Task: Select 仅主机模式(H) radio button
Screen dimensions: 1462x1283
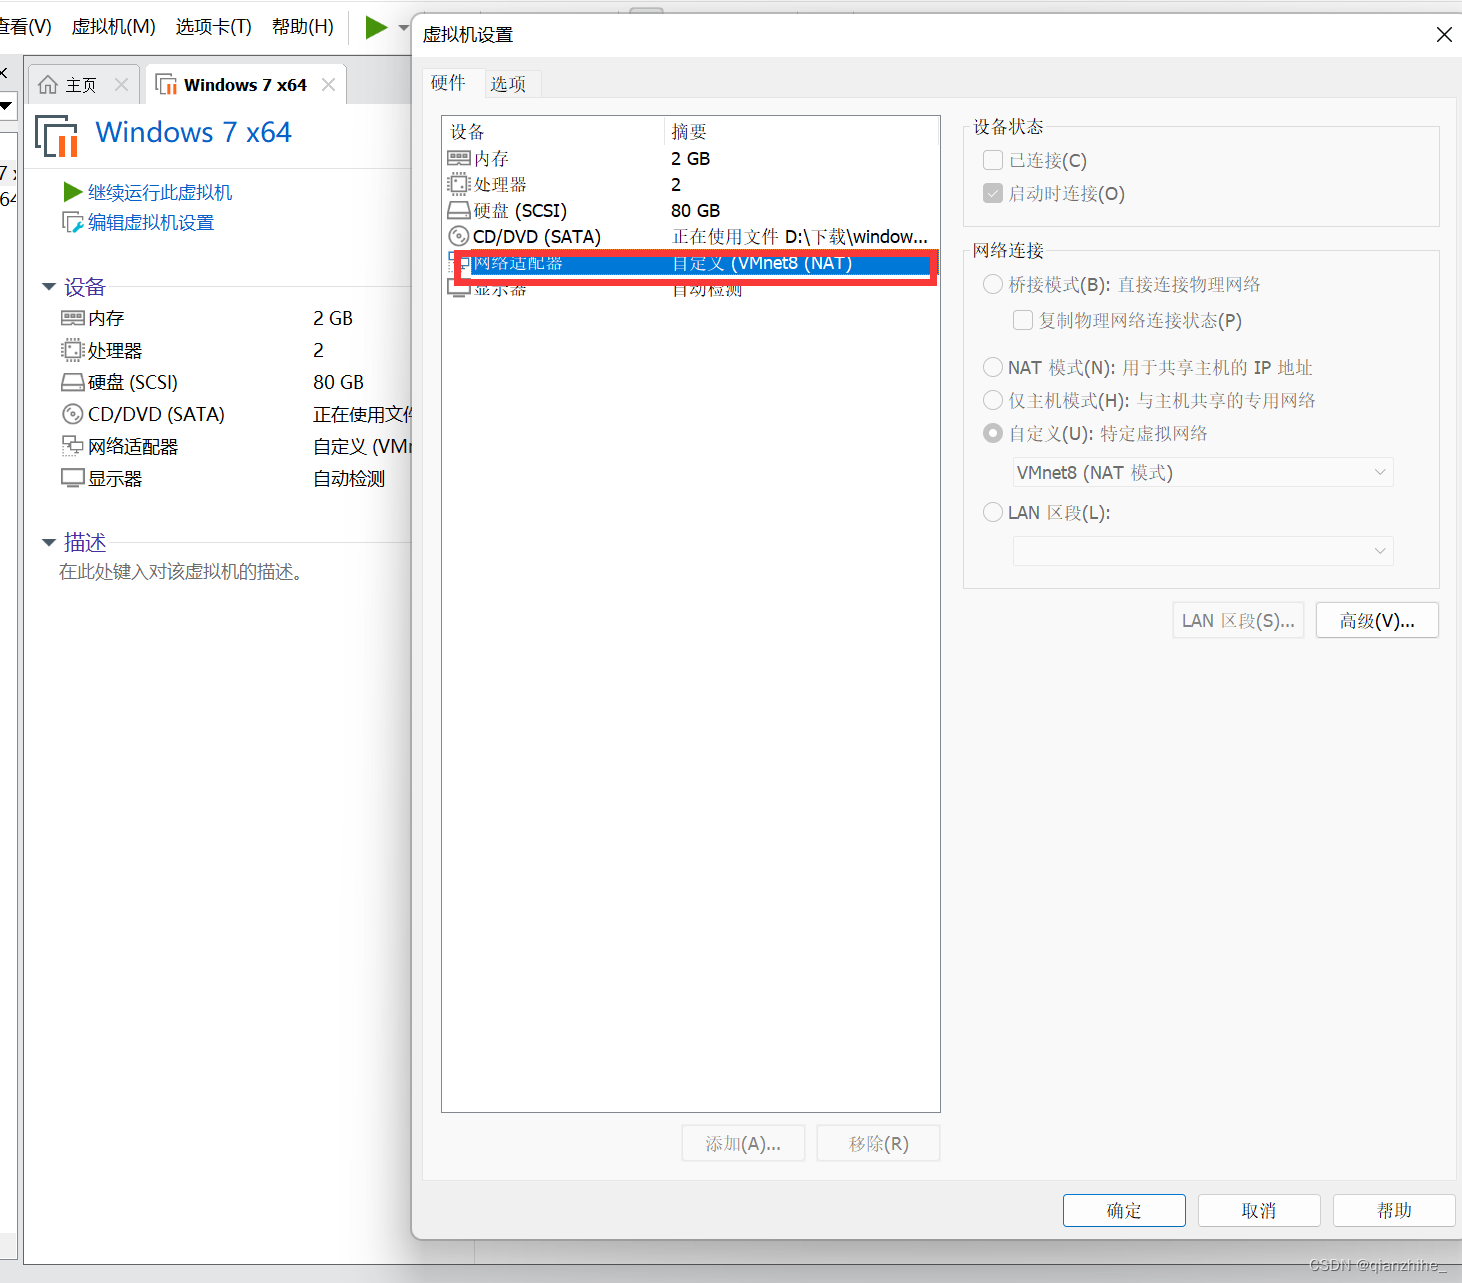Action: click(x=993, y=400)
